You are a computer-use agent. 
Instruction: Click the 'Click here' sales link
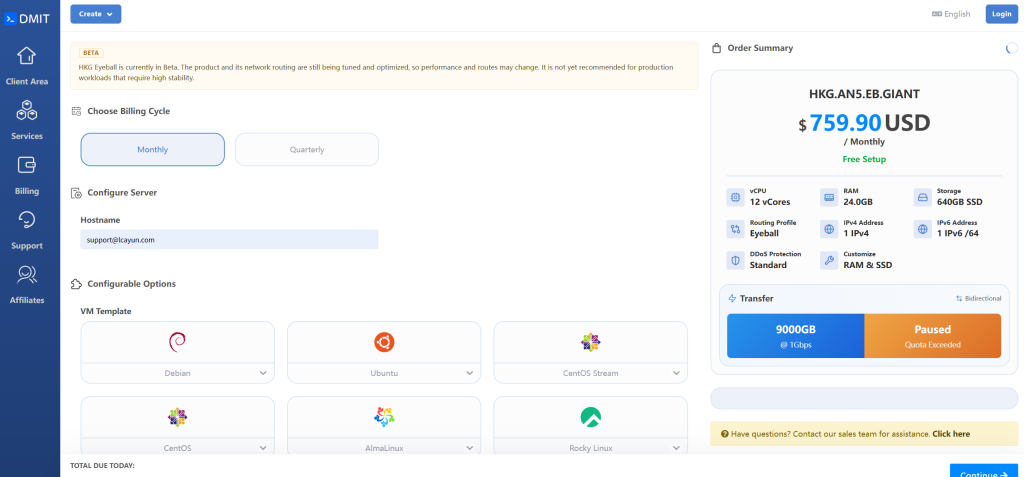(951, 434)
